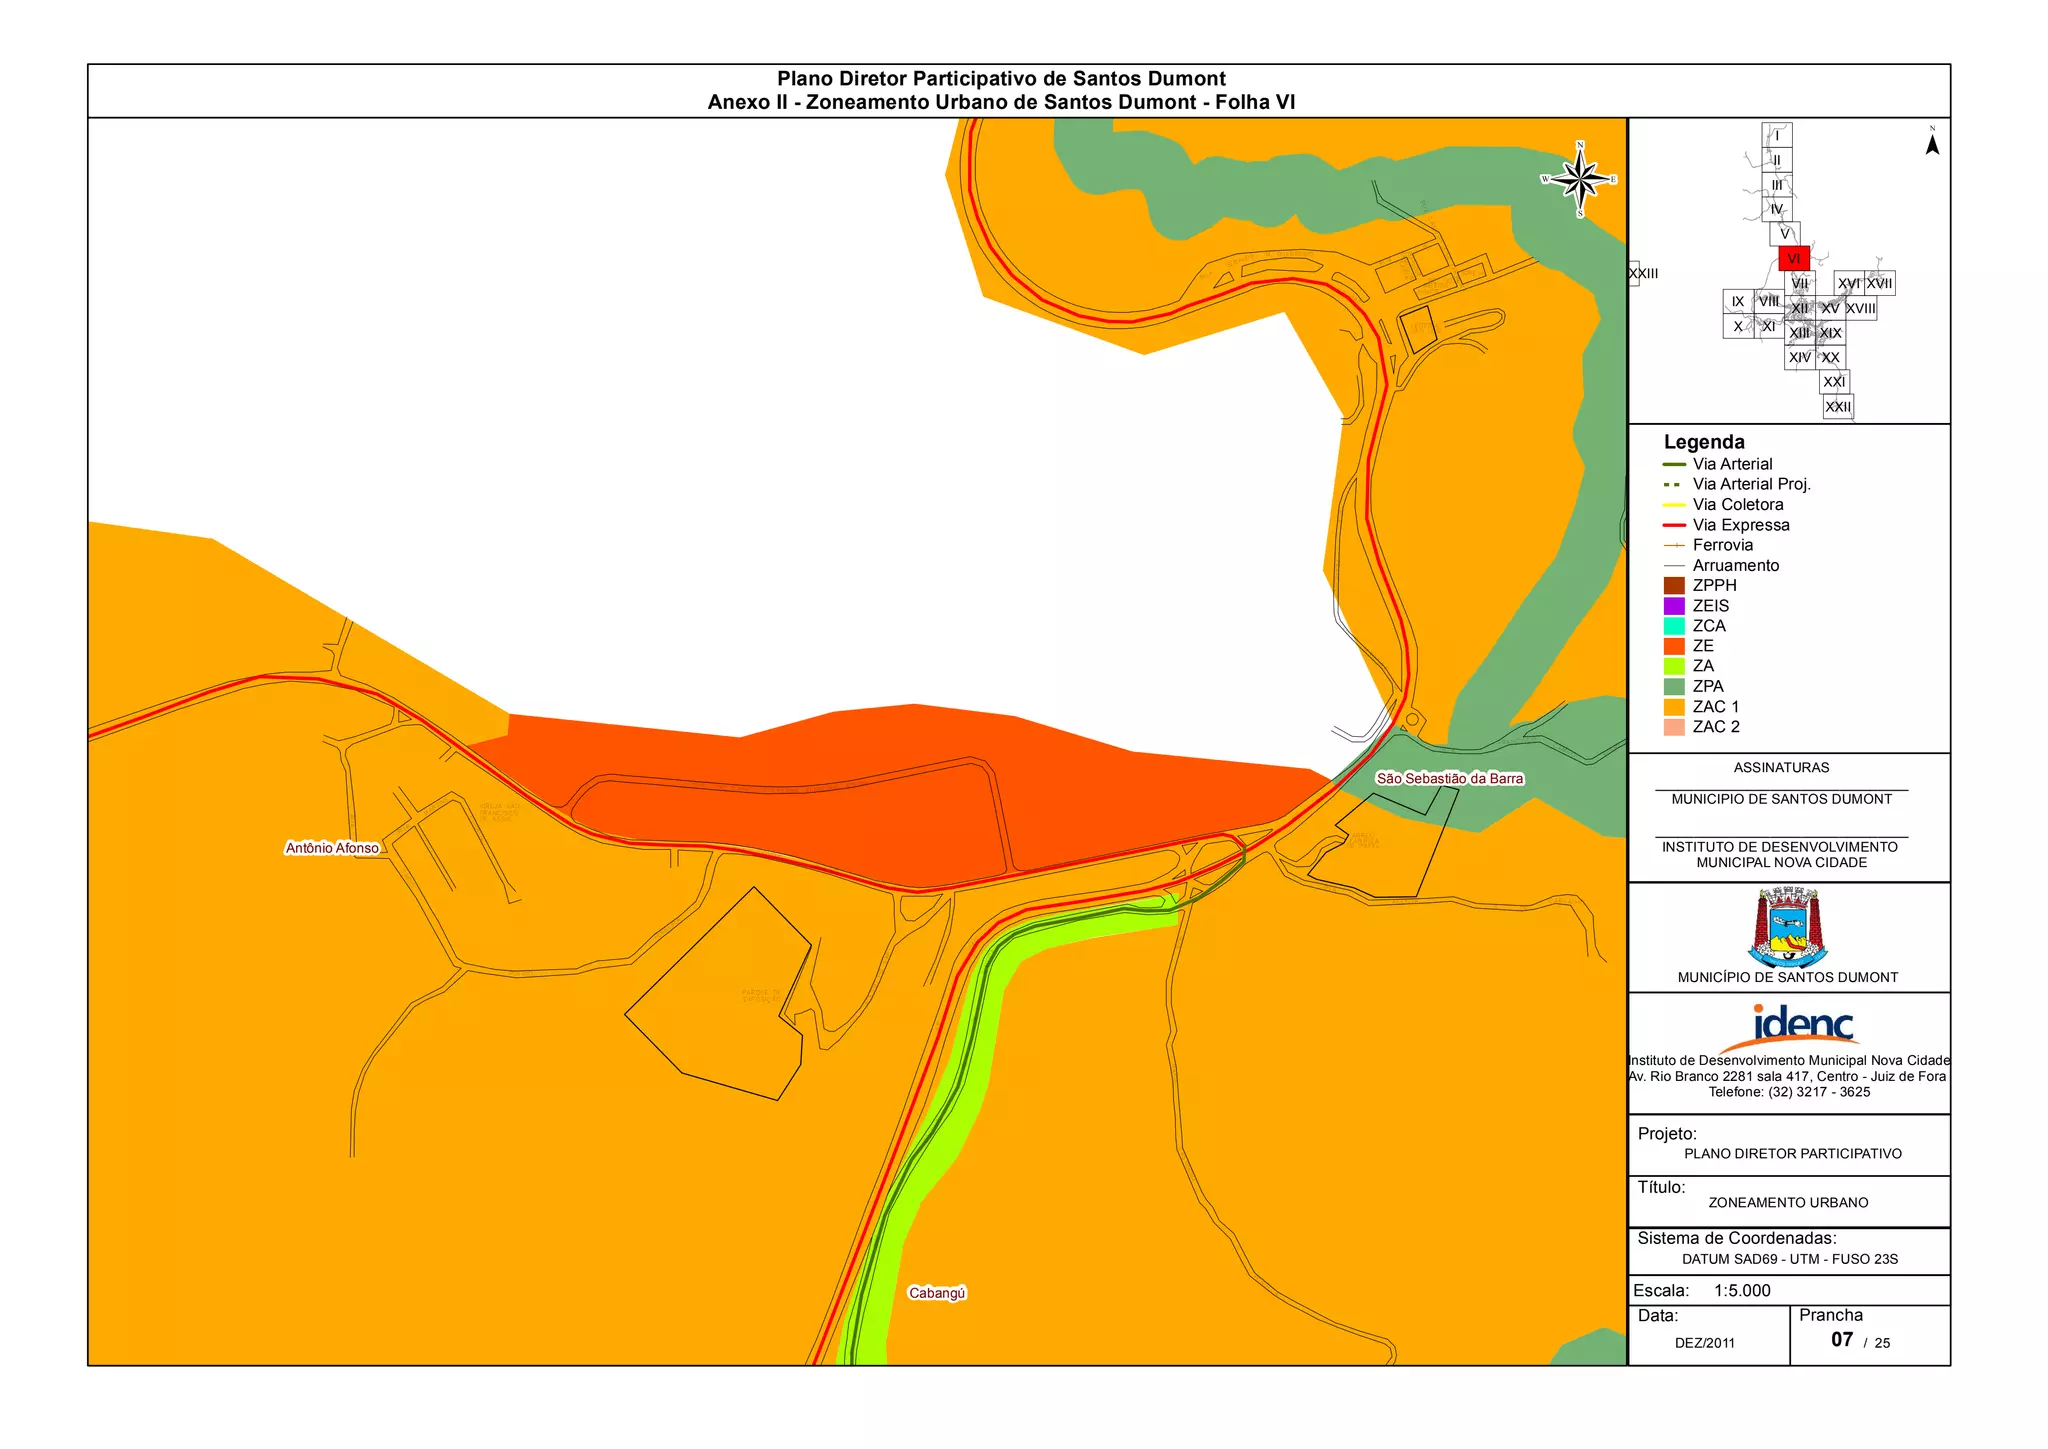Image resolution: width=2048 pixels, height=1449 pixels.
Task: Click the ZPA green legend swatch
Action: click(1674, 687)
